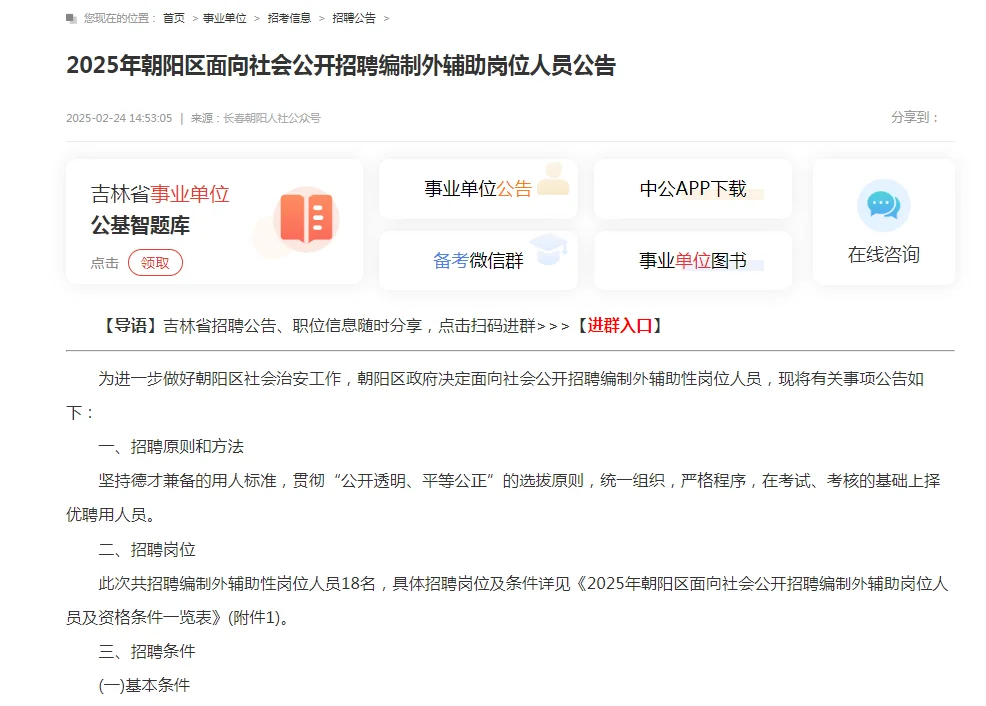
Task: Expand the chevron after 招考信息 breadcrumb
Action: [320, 17]
